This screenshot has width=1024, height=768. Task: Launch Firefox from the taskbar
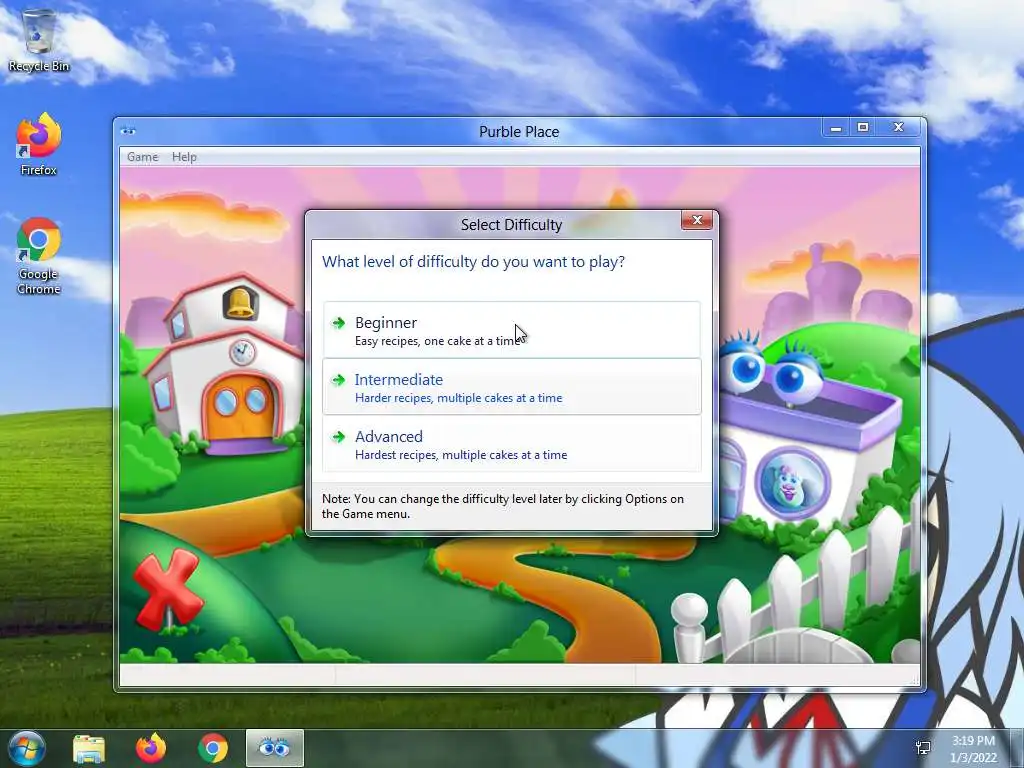coord(150,748)
